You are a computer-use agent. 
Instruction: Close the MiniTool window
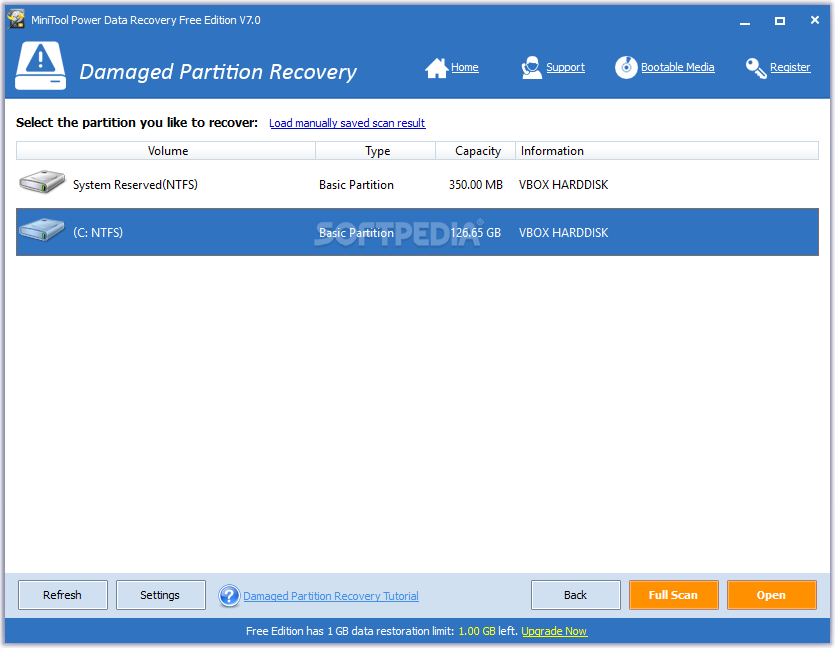coord(815,20)
